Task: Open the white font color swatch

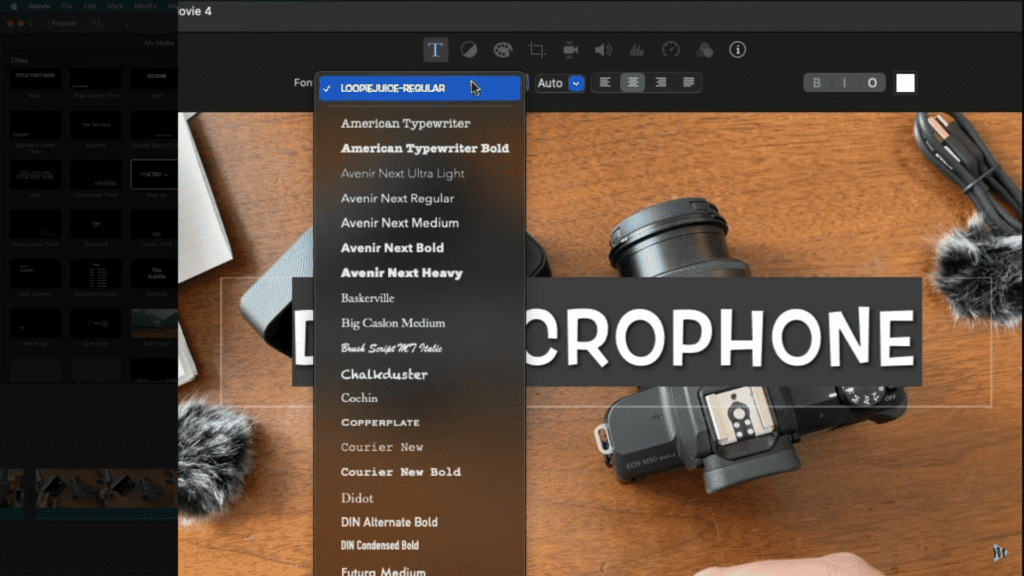Action: coord(905,83)
